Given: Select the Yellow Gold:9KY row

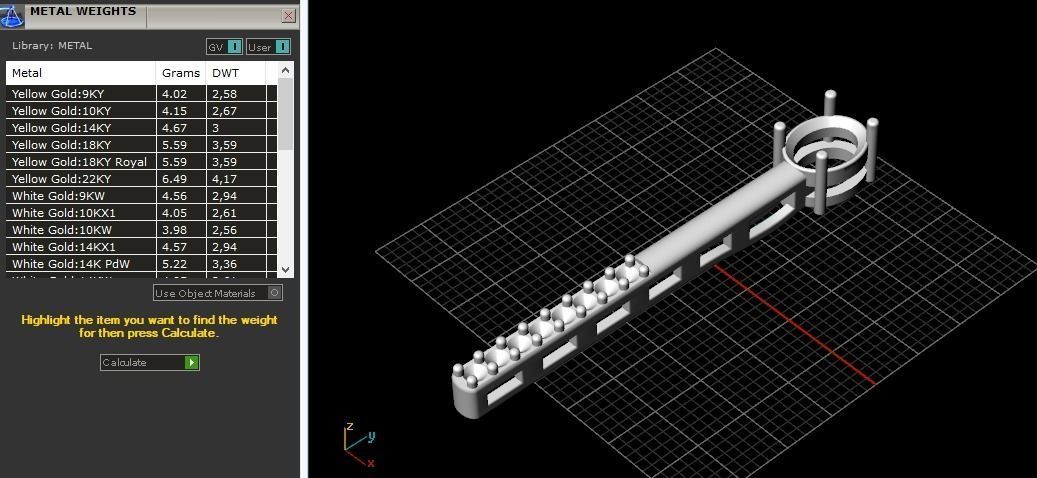Looking at the screenshot, I should (x=142, y=94).
